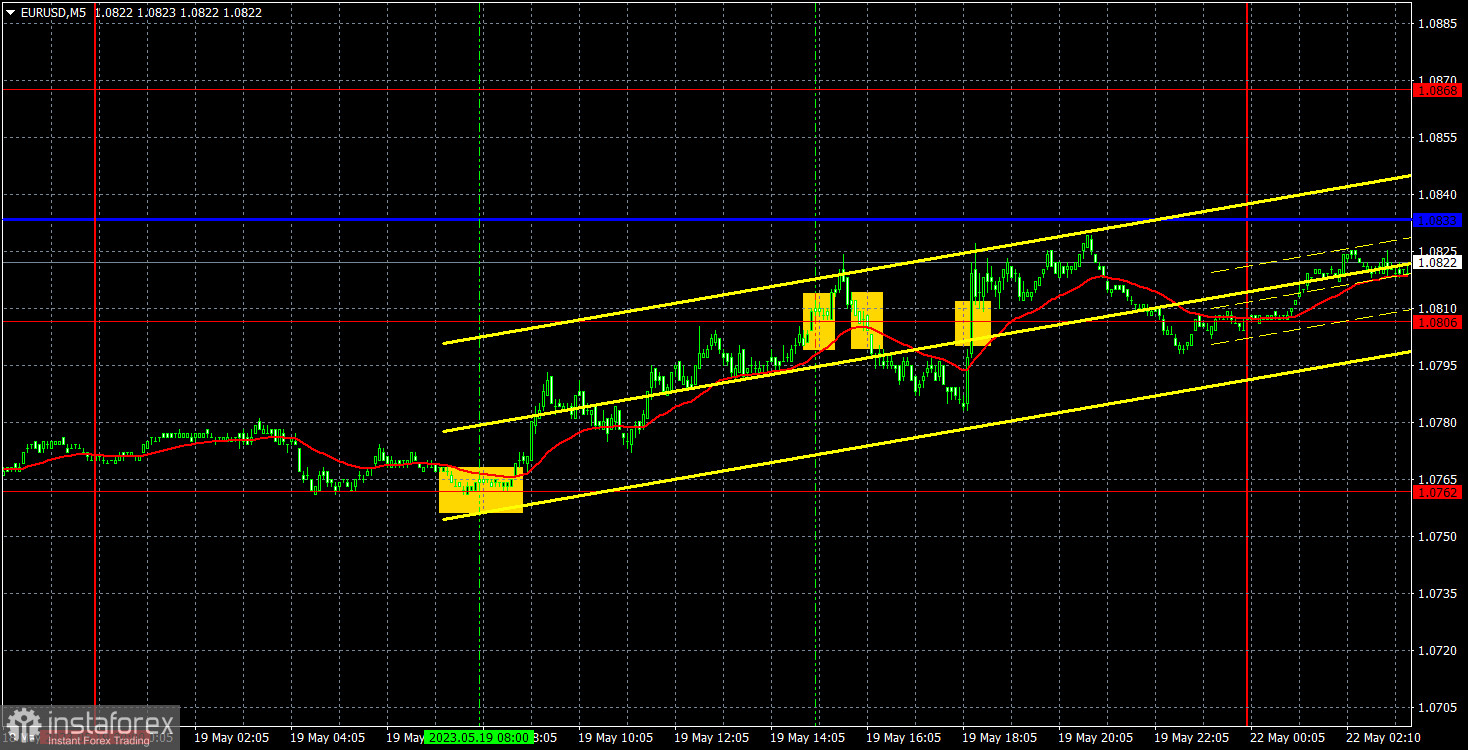Screen dimensions: 1468x750
Task: Click the 19 May 14:05 time axis label
Action: [x=806, y=737]
